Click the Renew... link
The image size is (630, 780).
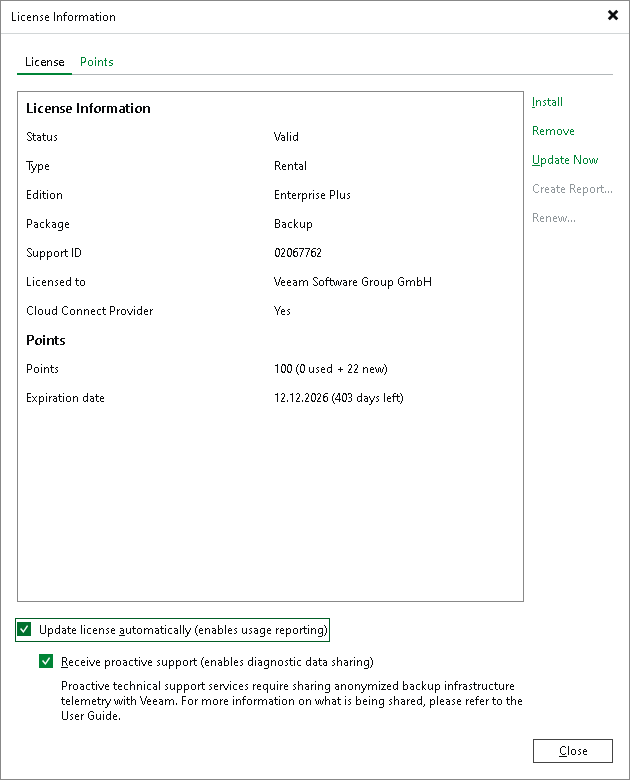[x=553, y=218]
